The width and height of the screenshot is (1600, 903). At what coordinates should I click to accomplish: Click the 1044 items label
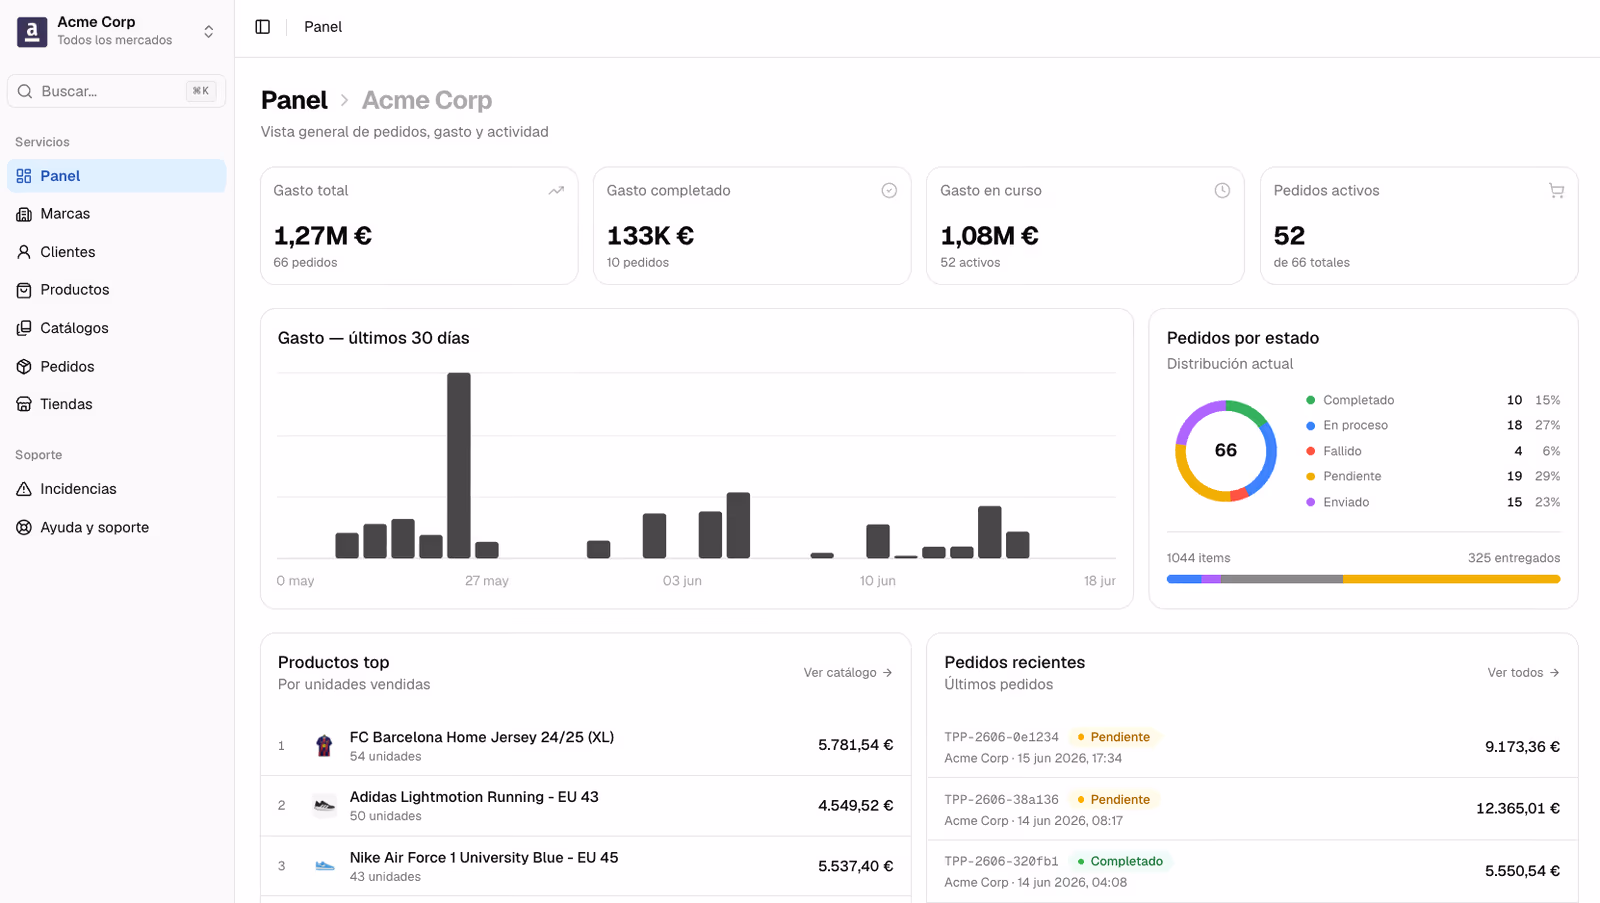coord(1198,558)
